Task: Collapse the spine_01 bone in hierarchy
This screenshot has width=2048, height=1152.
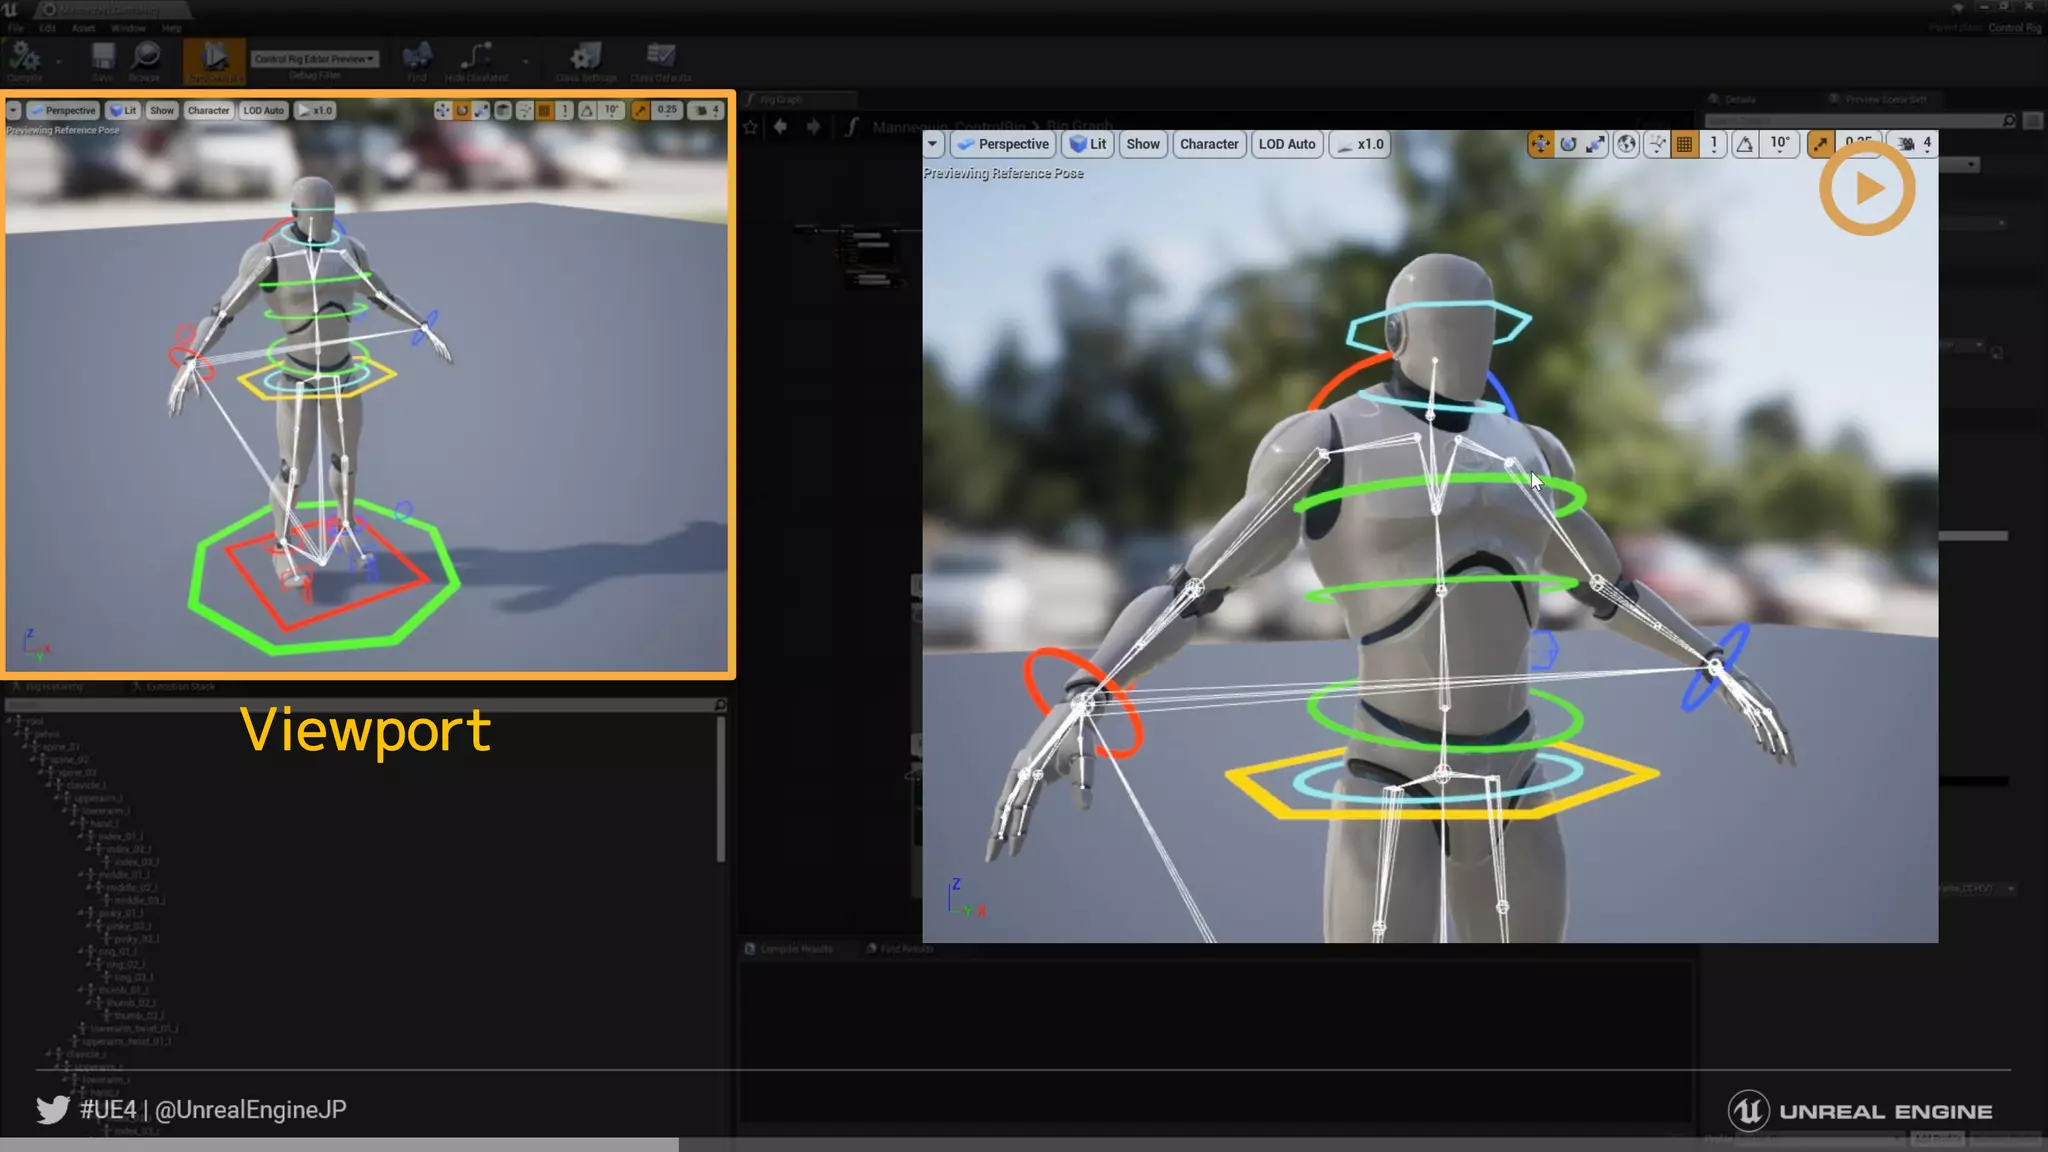Action: click(x=26, y=747)
